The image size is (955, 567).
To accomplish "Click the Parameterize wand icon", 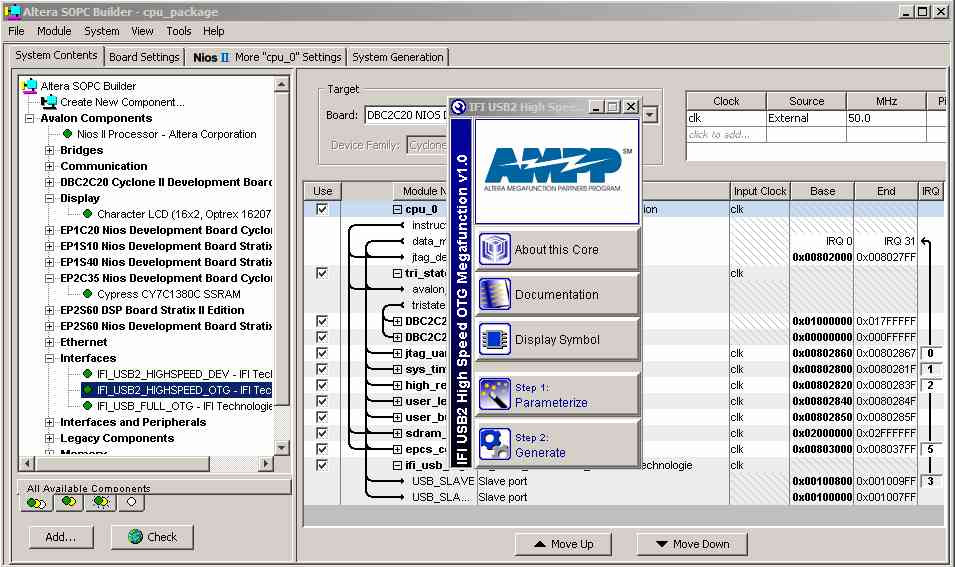I will pos(494,395).
